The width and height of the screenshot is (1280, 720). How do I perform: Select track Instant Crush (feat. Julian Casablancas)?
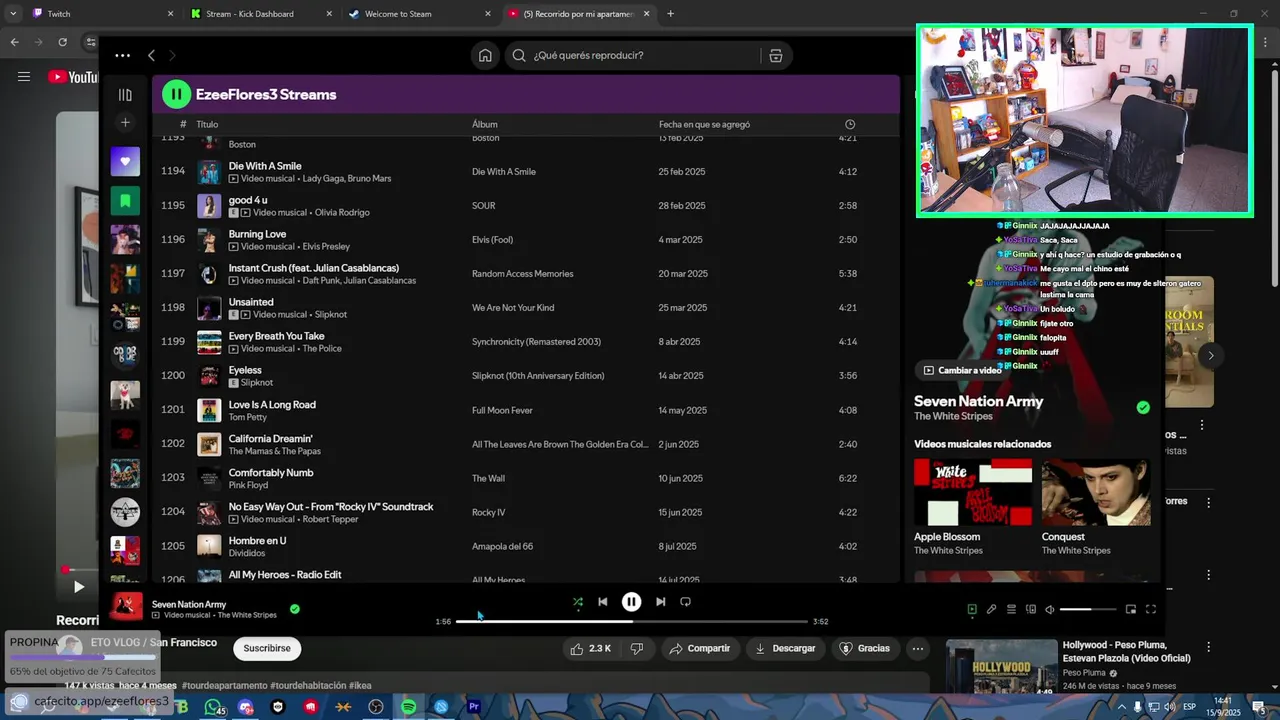tap(314, 268)
